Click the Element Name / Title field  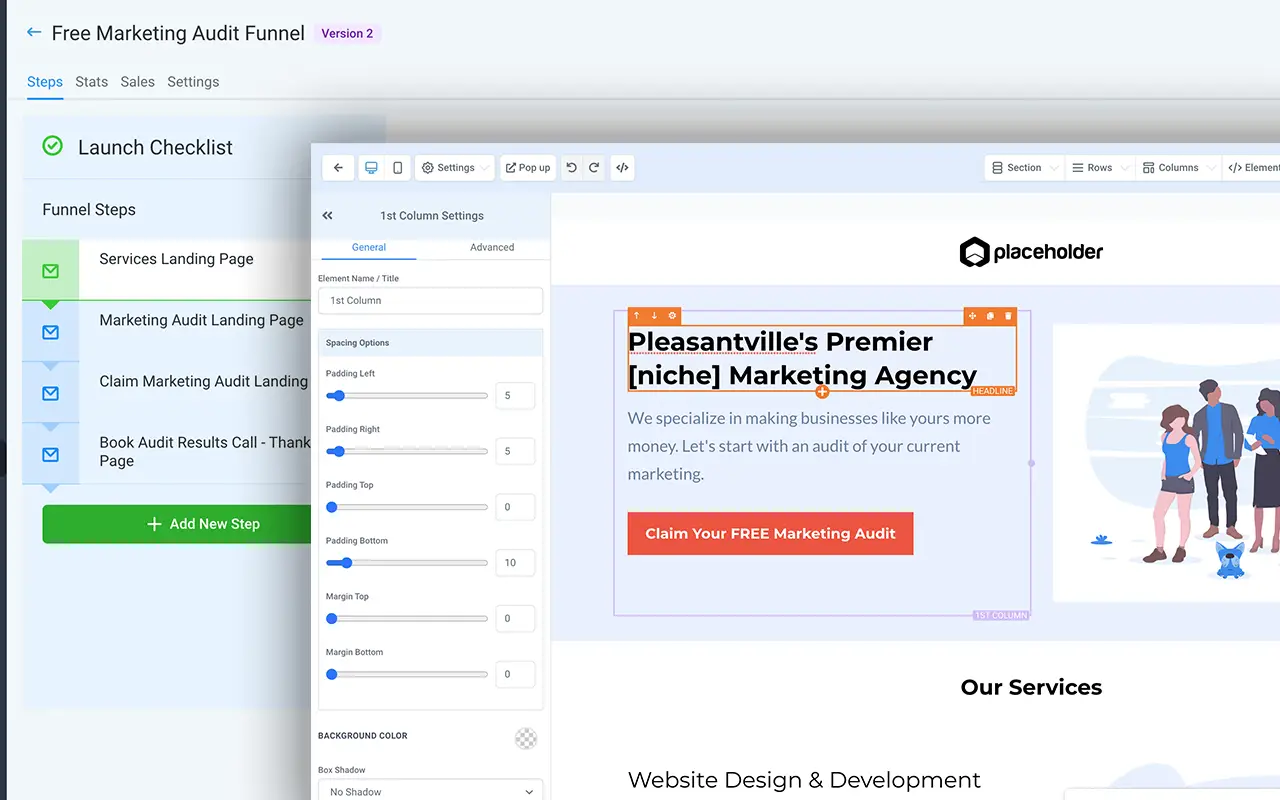click(431, 300)
